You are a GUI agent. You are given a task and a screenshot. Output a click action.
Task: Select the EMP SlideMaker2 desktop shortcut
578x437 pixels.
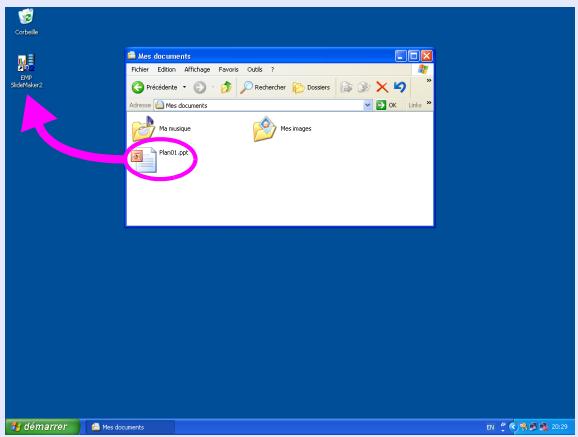point(26,71)
